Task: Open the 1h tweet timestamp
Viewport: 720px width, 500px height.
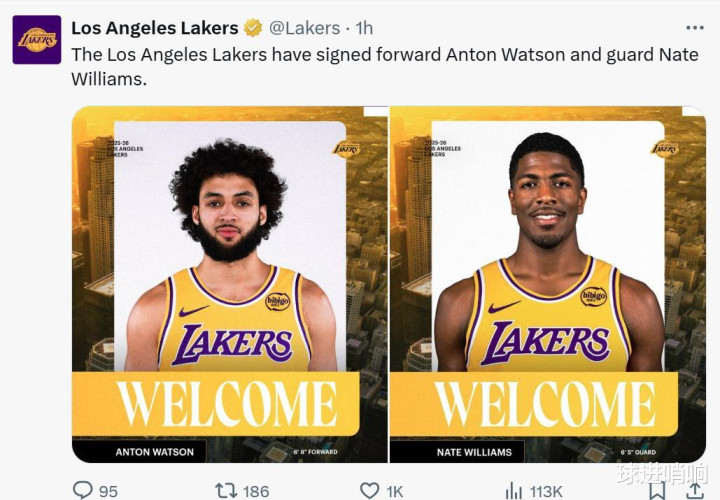Action: [x=364, y=28]
